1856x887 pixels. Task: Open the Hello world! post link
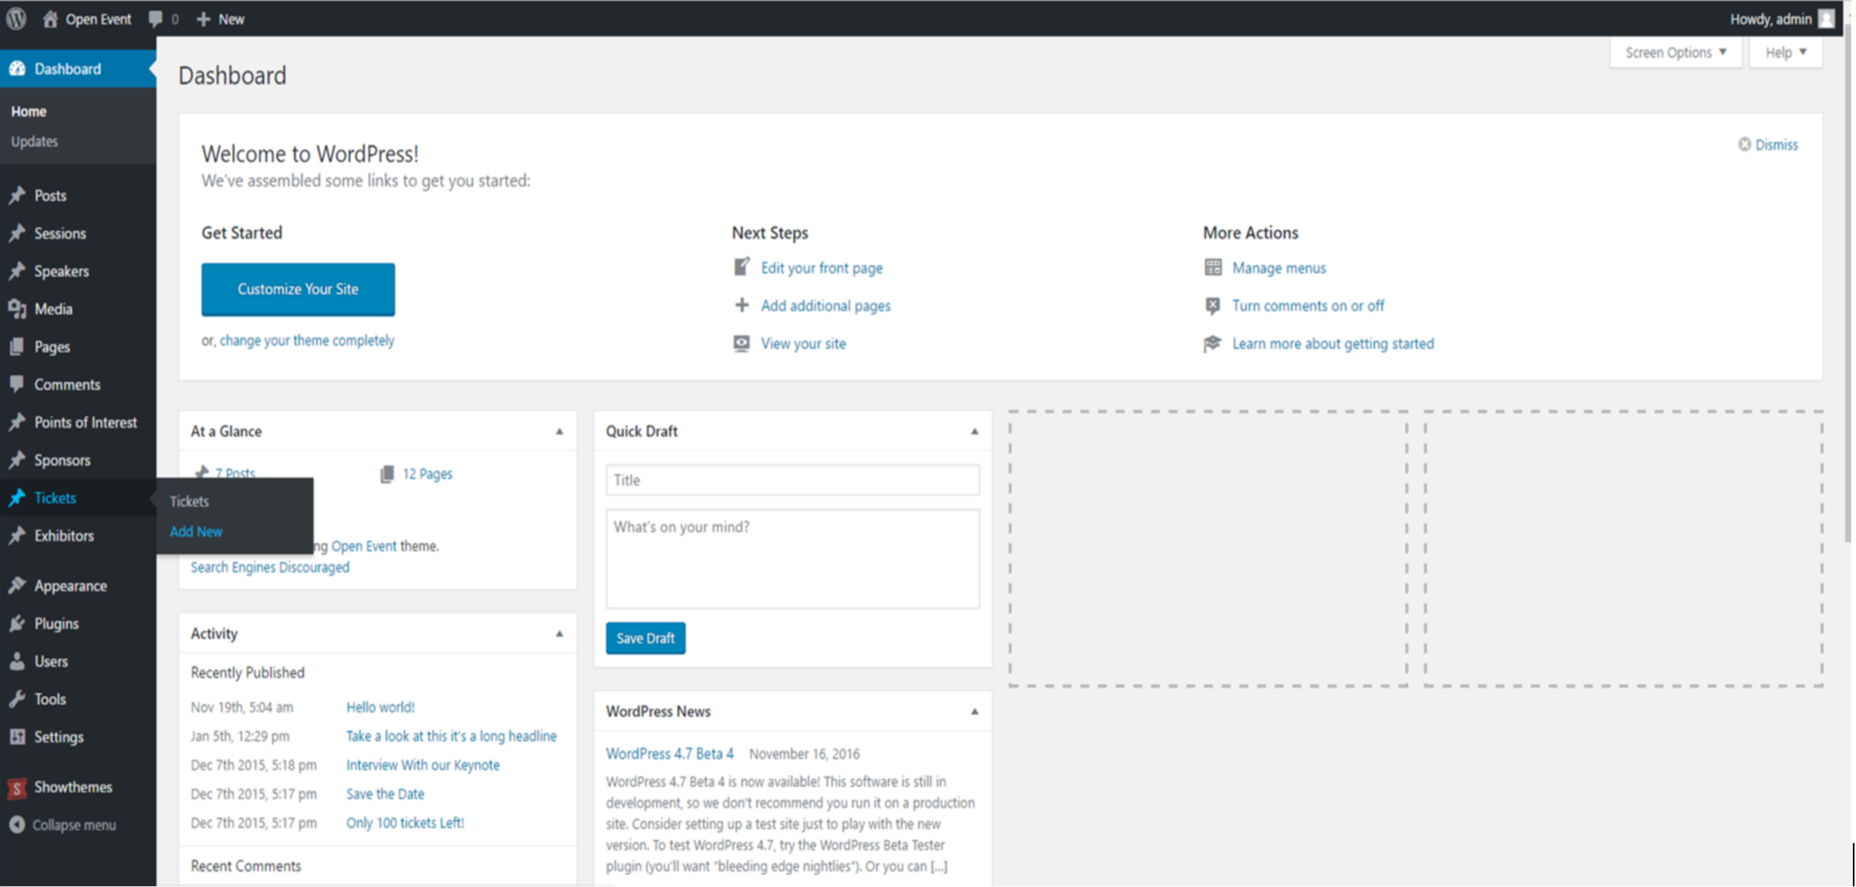380,707
